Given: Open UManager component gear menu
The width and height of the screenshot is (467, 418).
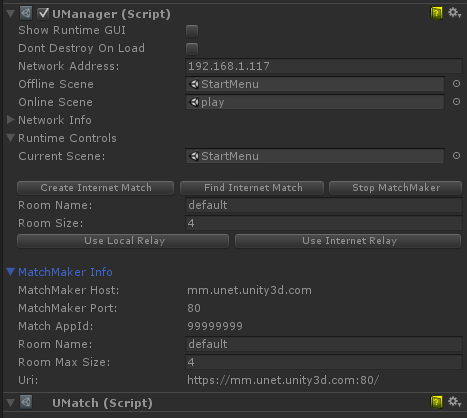Looking at the screenshot, I should (x=454, y=13).
